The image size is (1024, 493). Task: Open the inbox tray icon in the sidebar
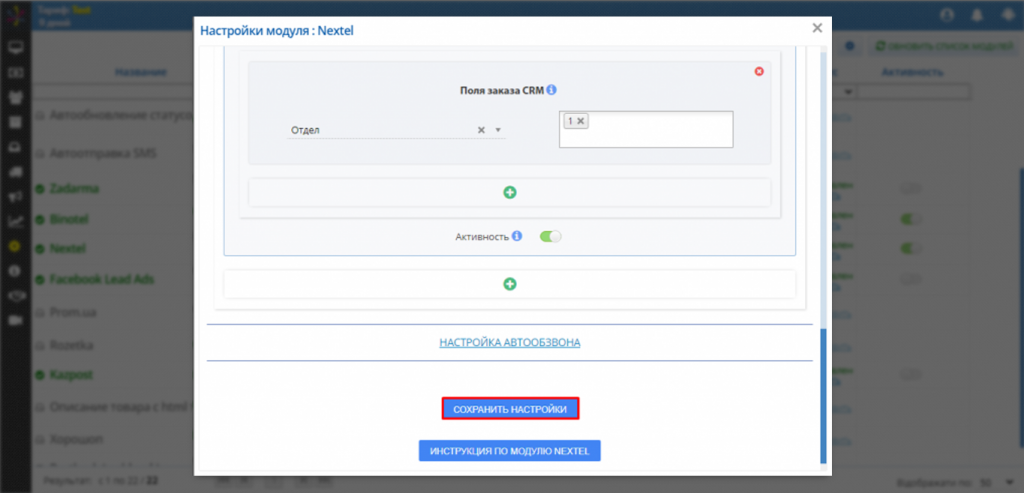point(16,148)
